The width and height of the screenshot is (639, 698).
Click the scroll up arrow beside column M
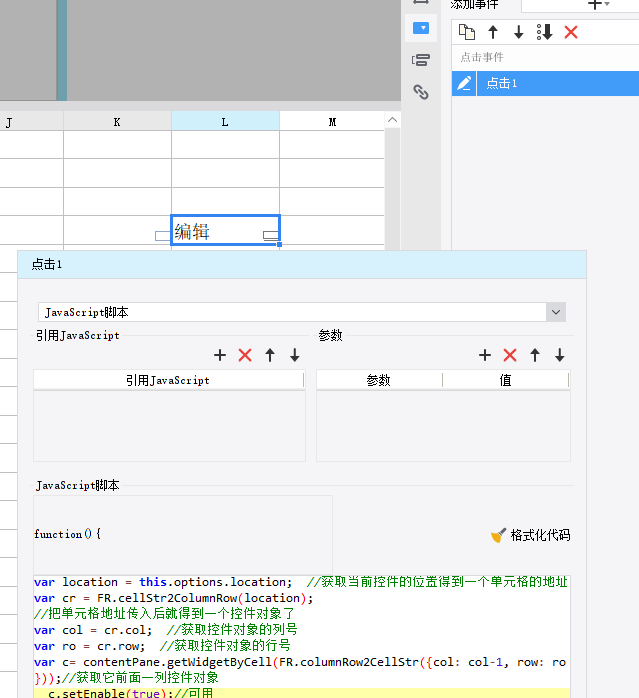[392, 120]
